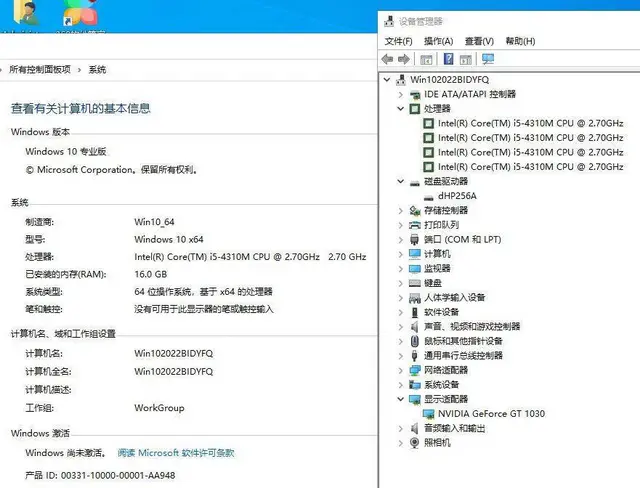Click the 阅读 Microsoft 软件许可条款 link
The image size is (640, 488).
point(176,453)
